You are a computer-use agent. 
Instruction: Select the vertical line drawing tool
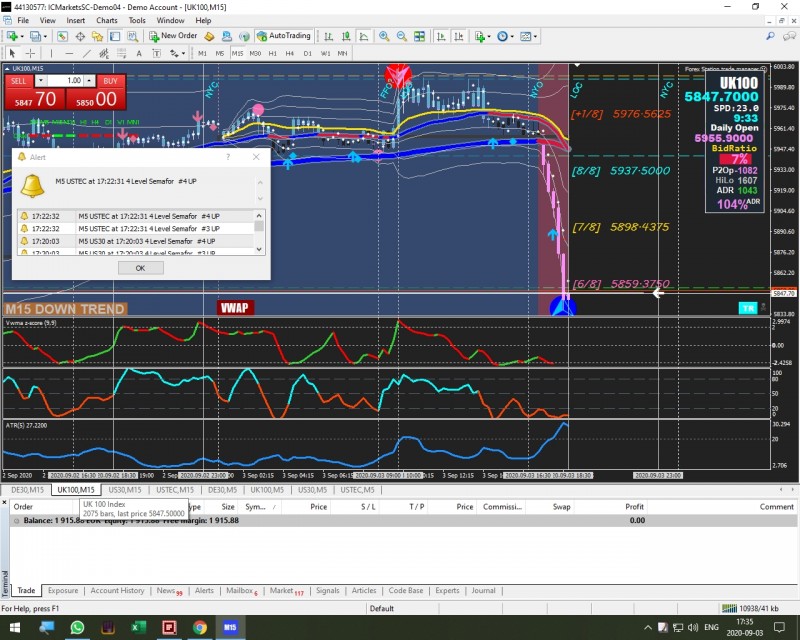tap(53, 53)
